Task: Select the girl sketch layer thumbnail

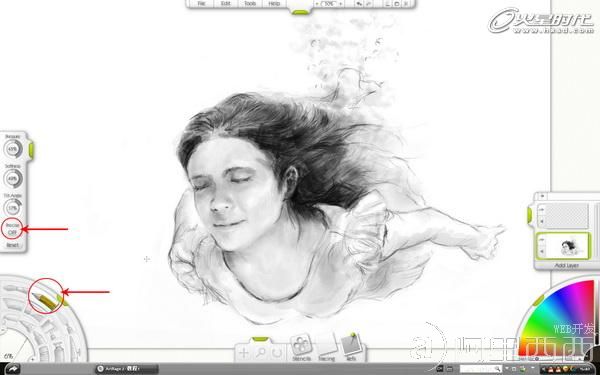Action: pyautogui.click(x=569, y=246)
